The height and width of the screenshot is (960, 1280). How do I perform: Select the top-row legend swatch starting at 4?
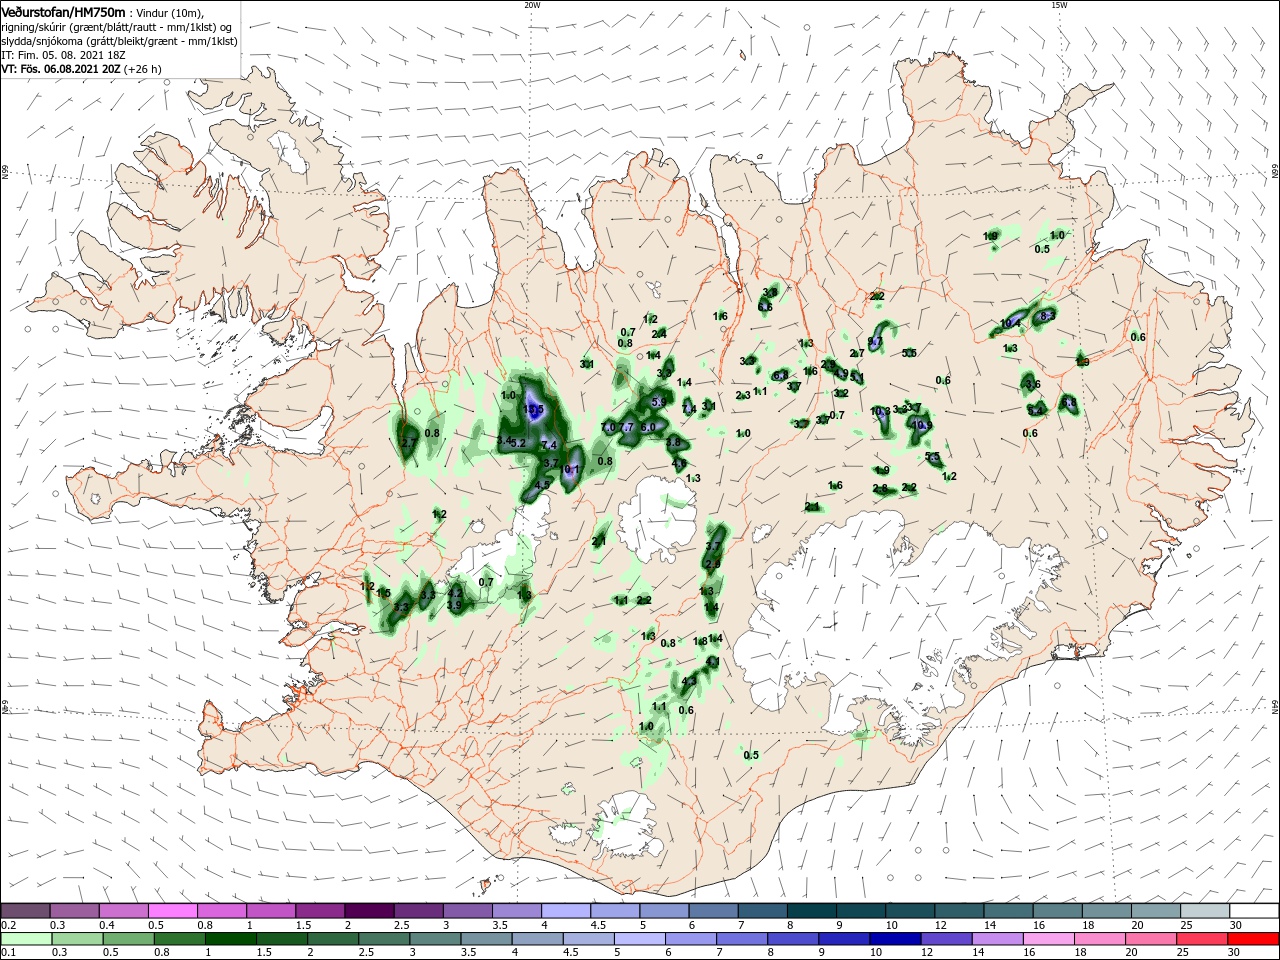(x=566, y=911)
